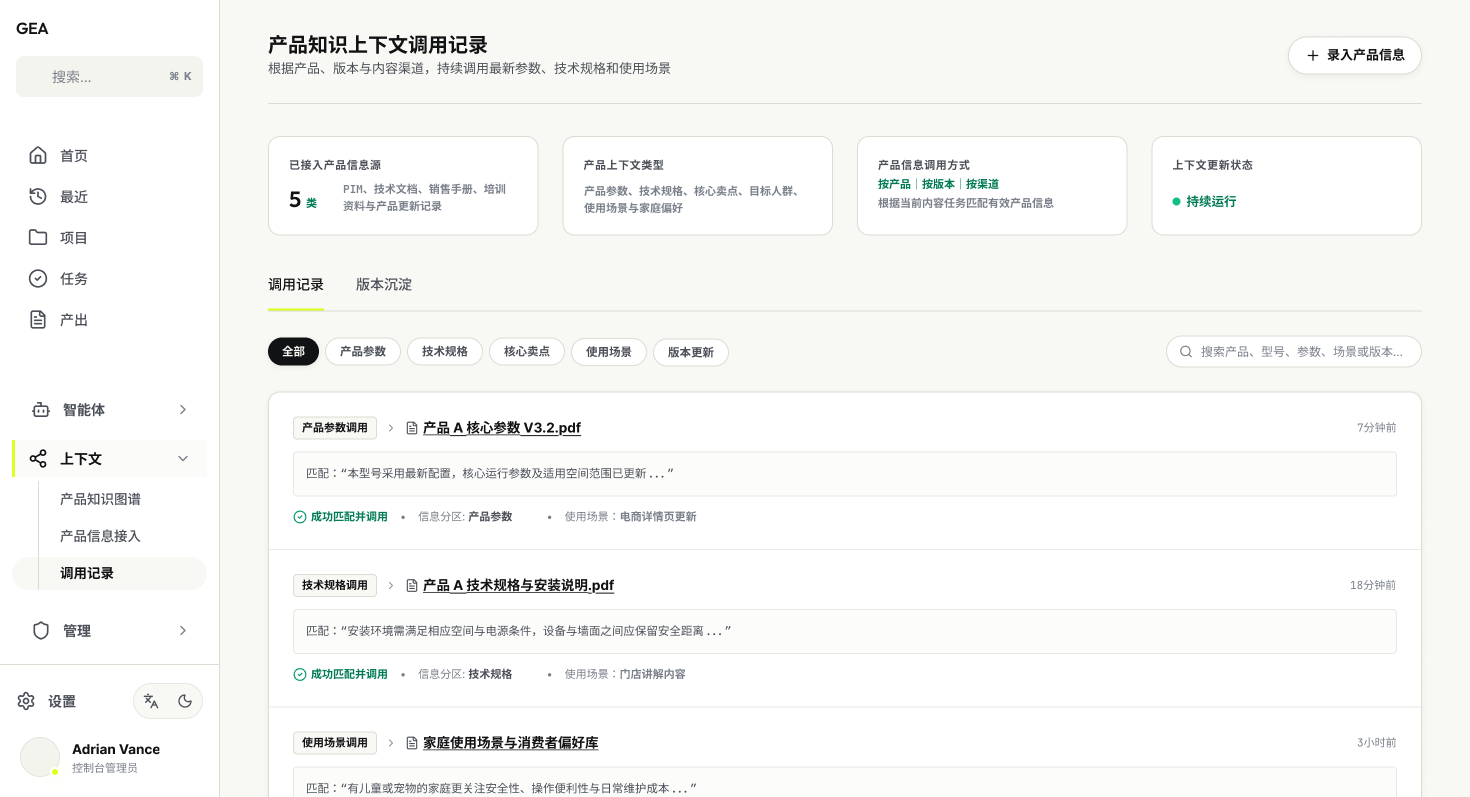Screen dimensions: 1470x797
Task: Open the 项目 folder icon
Action: [38, 237]
